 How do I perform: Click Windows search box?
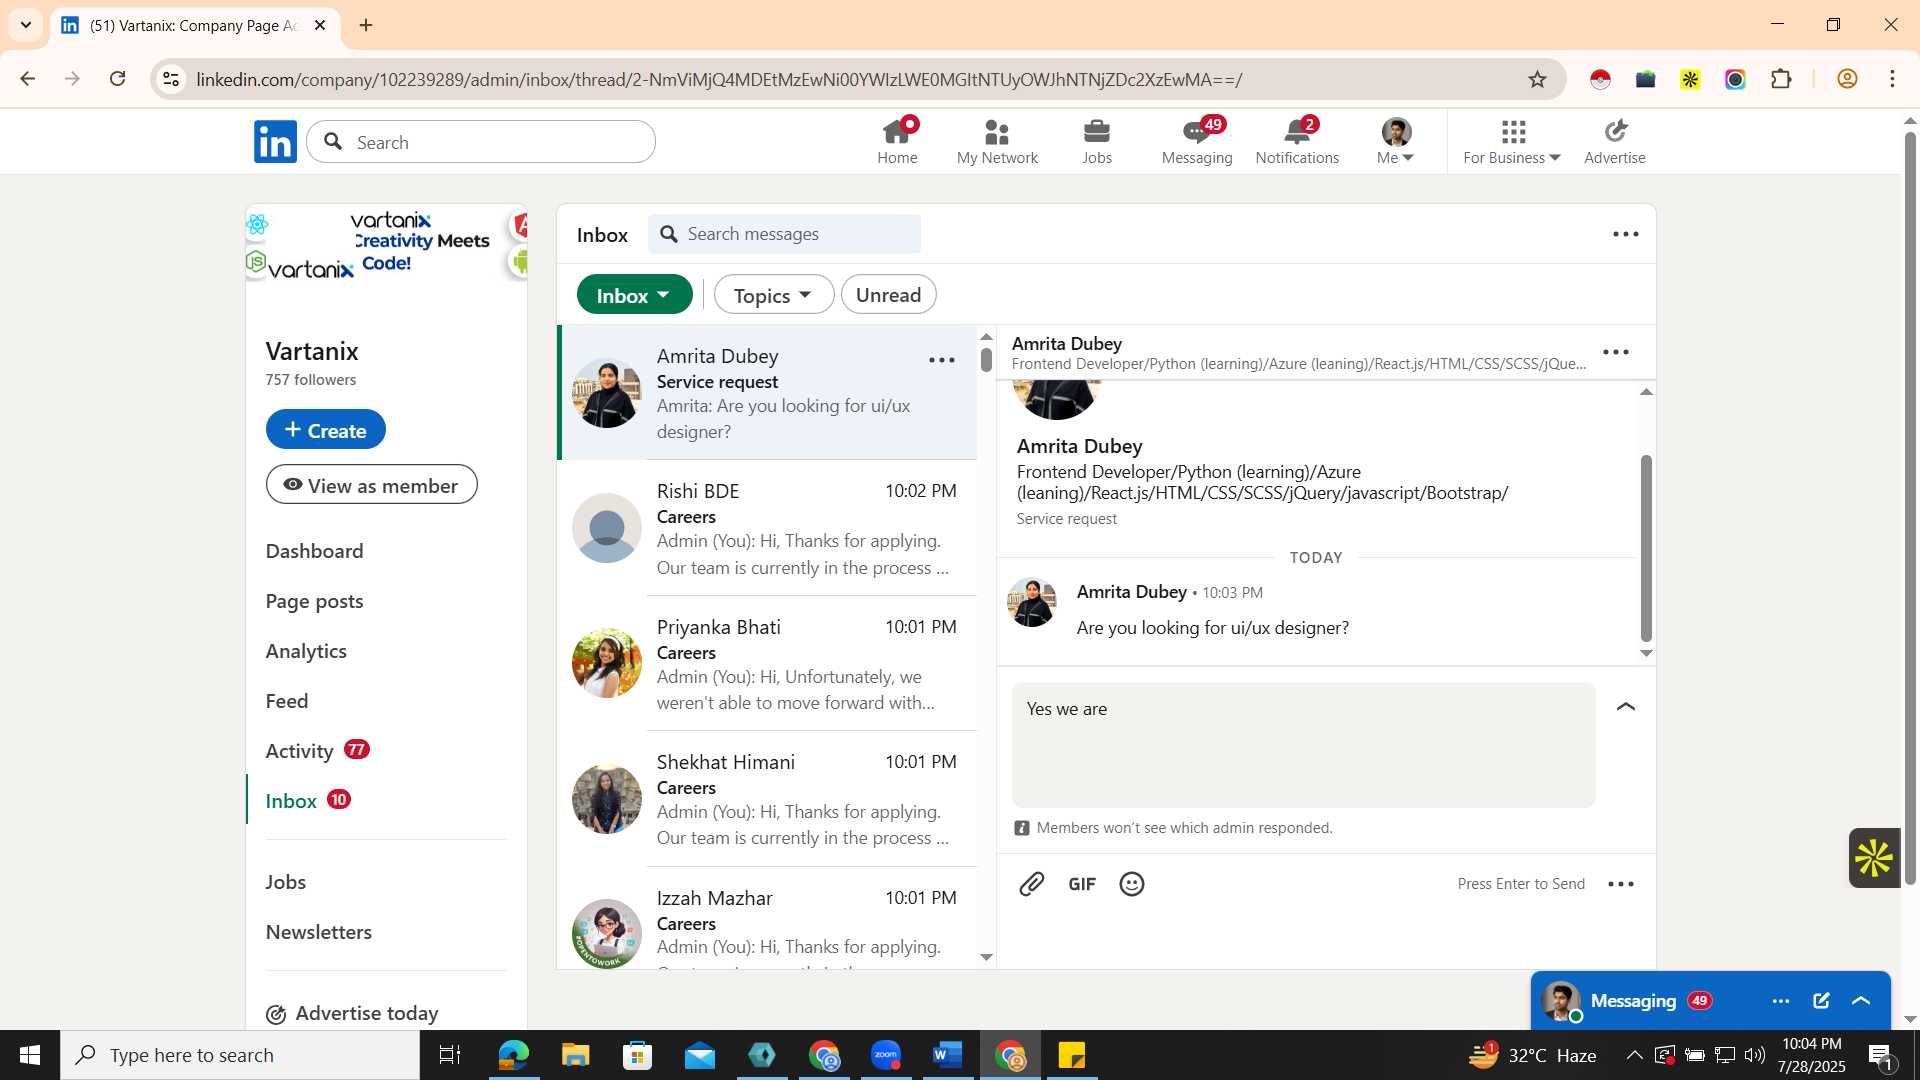tap(240, 1055)
